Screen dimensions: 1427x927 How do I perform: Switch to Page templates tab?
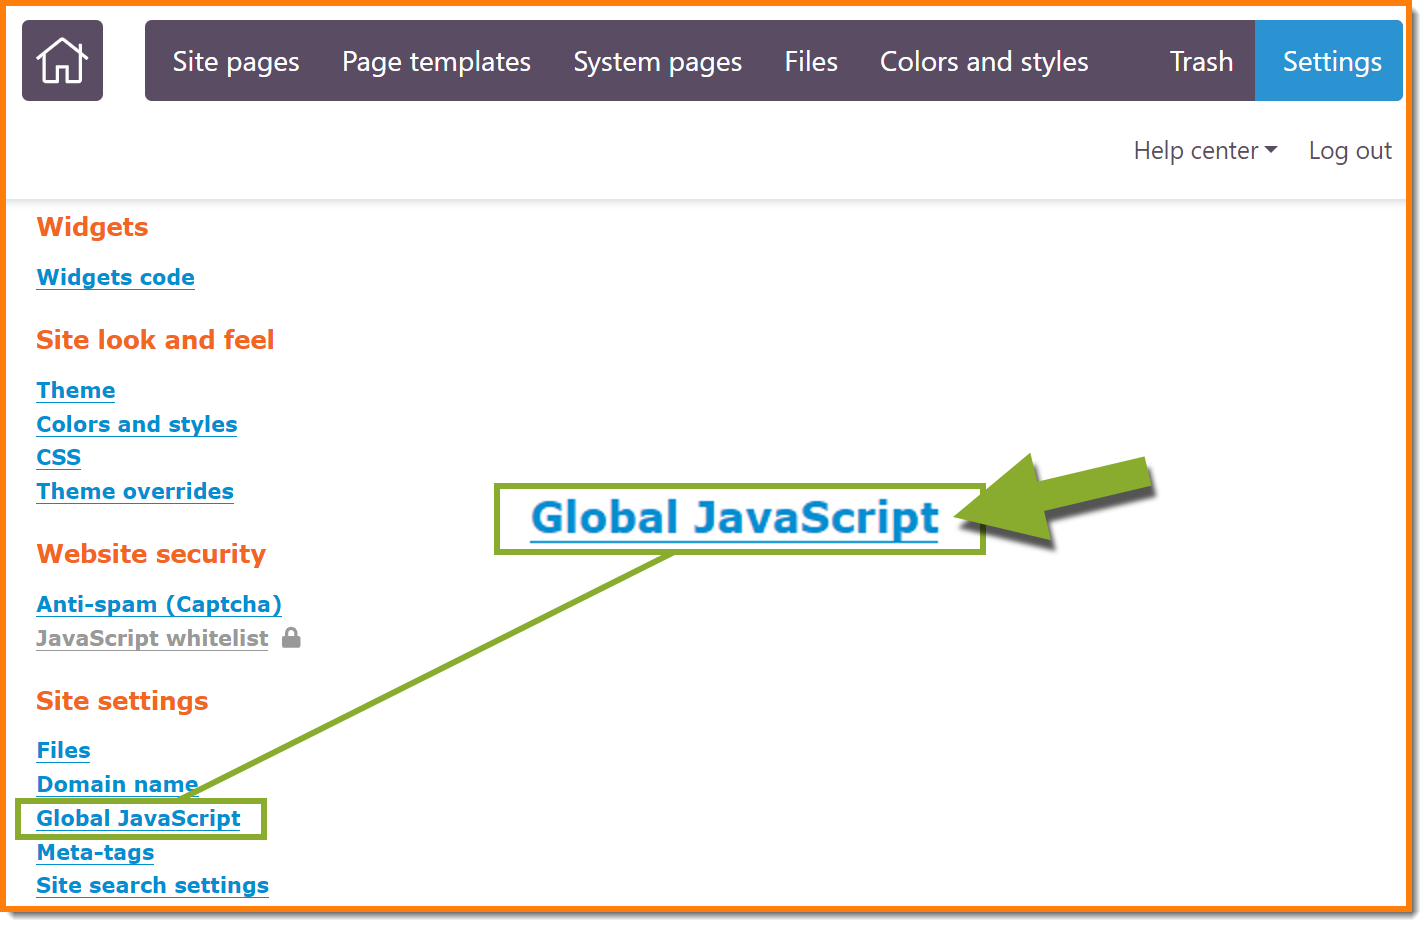tap(436, 62)
